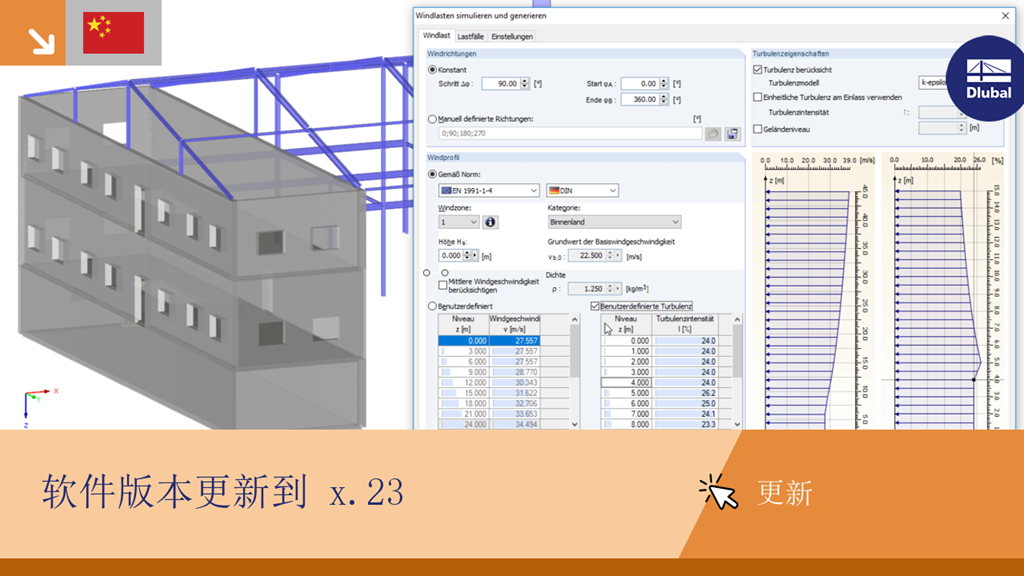This screenshot has height=576, width=1024.
Task: Click the 32.706 wind speed cell
Action: (515, 404)
